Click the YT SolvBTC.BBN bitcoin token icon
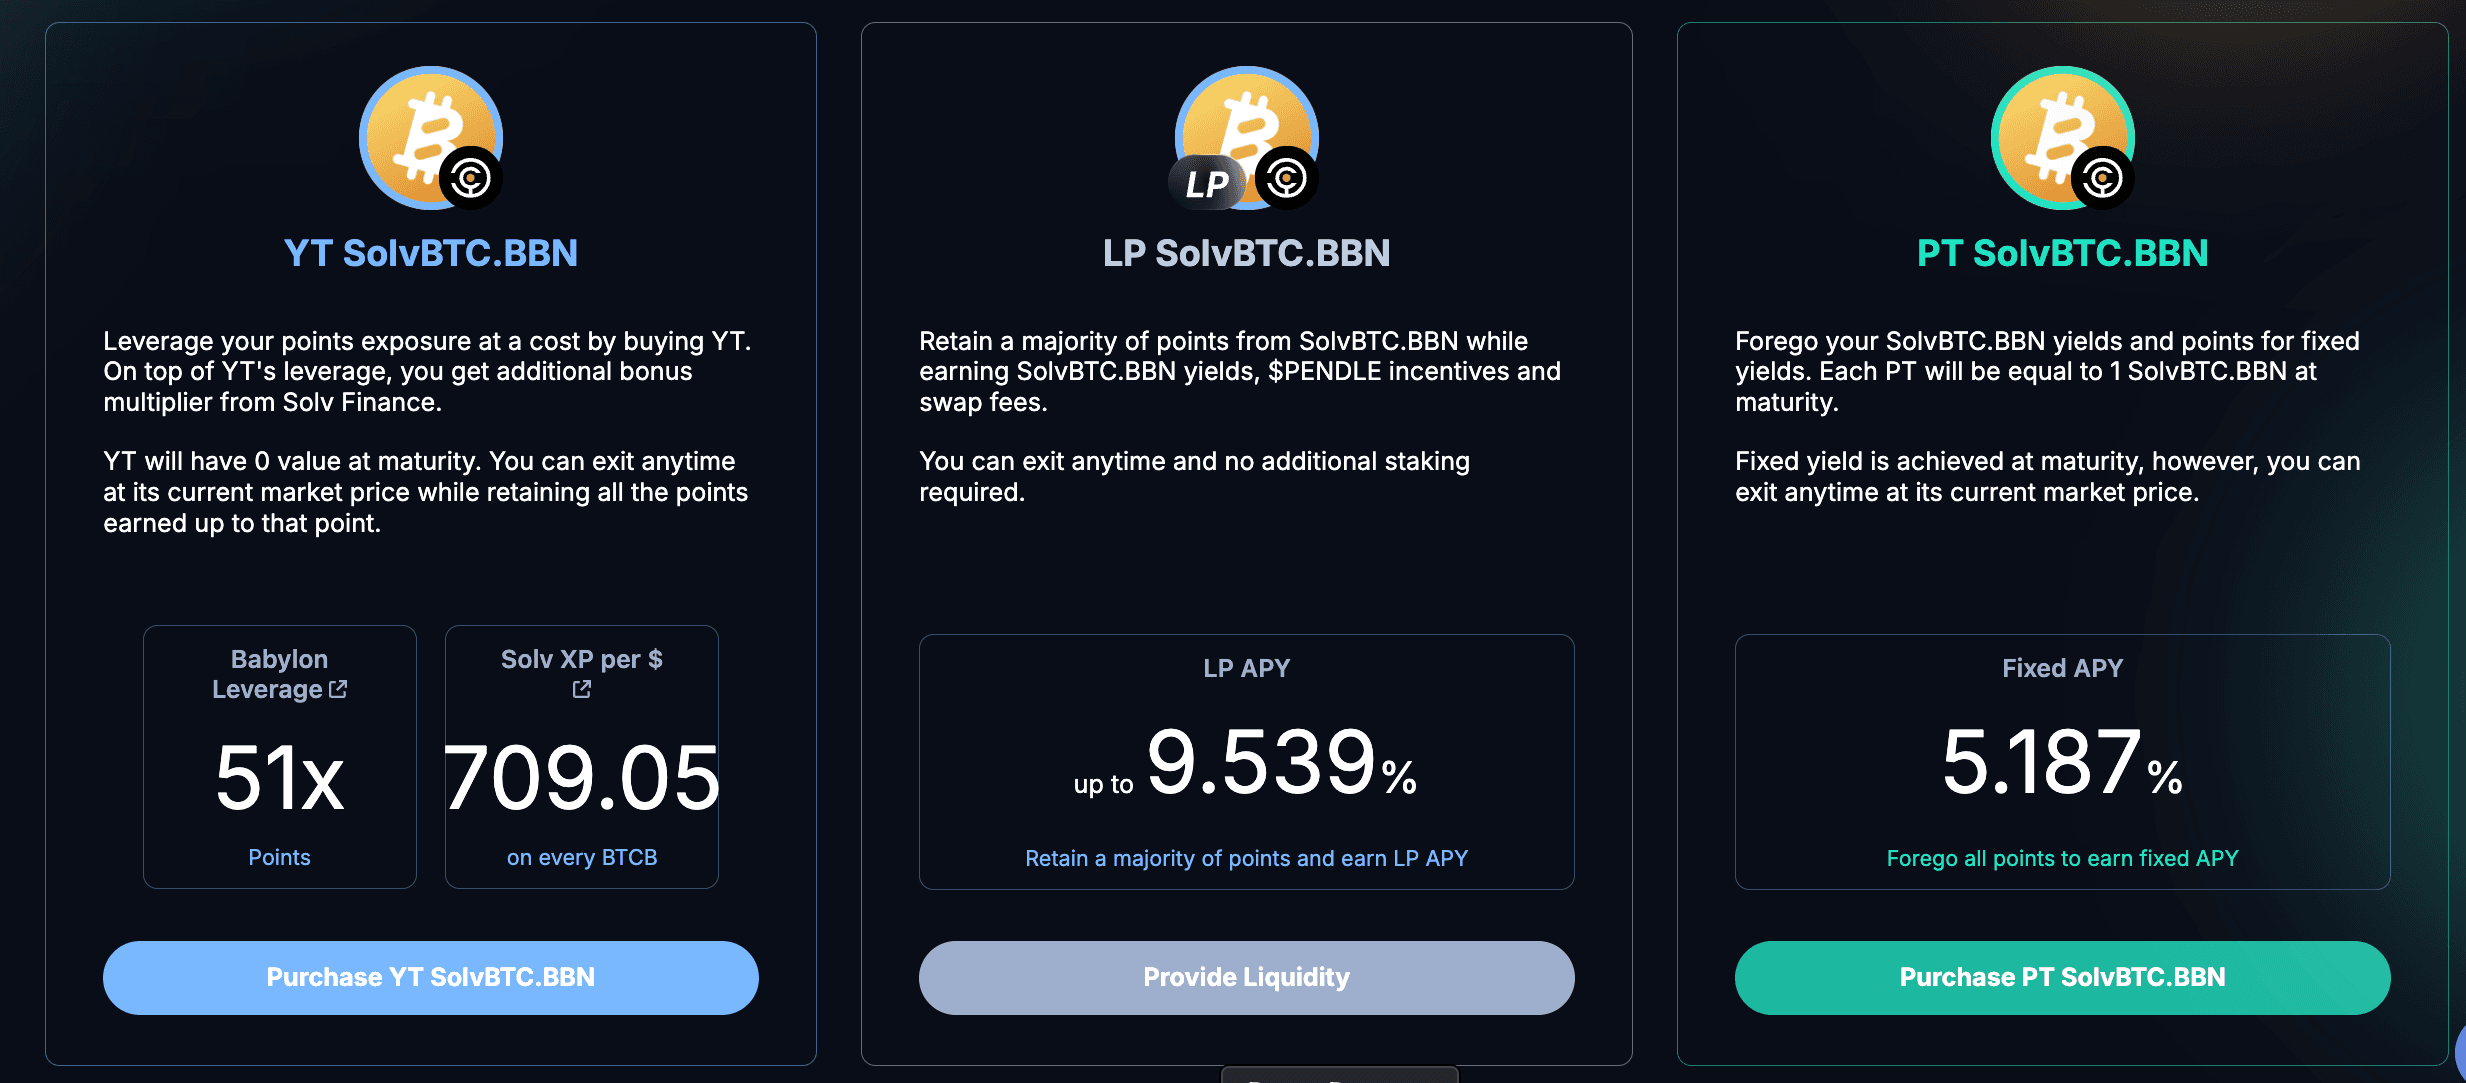This screenshot has width=2466, height=1083. [x=430, y=137]
